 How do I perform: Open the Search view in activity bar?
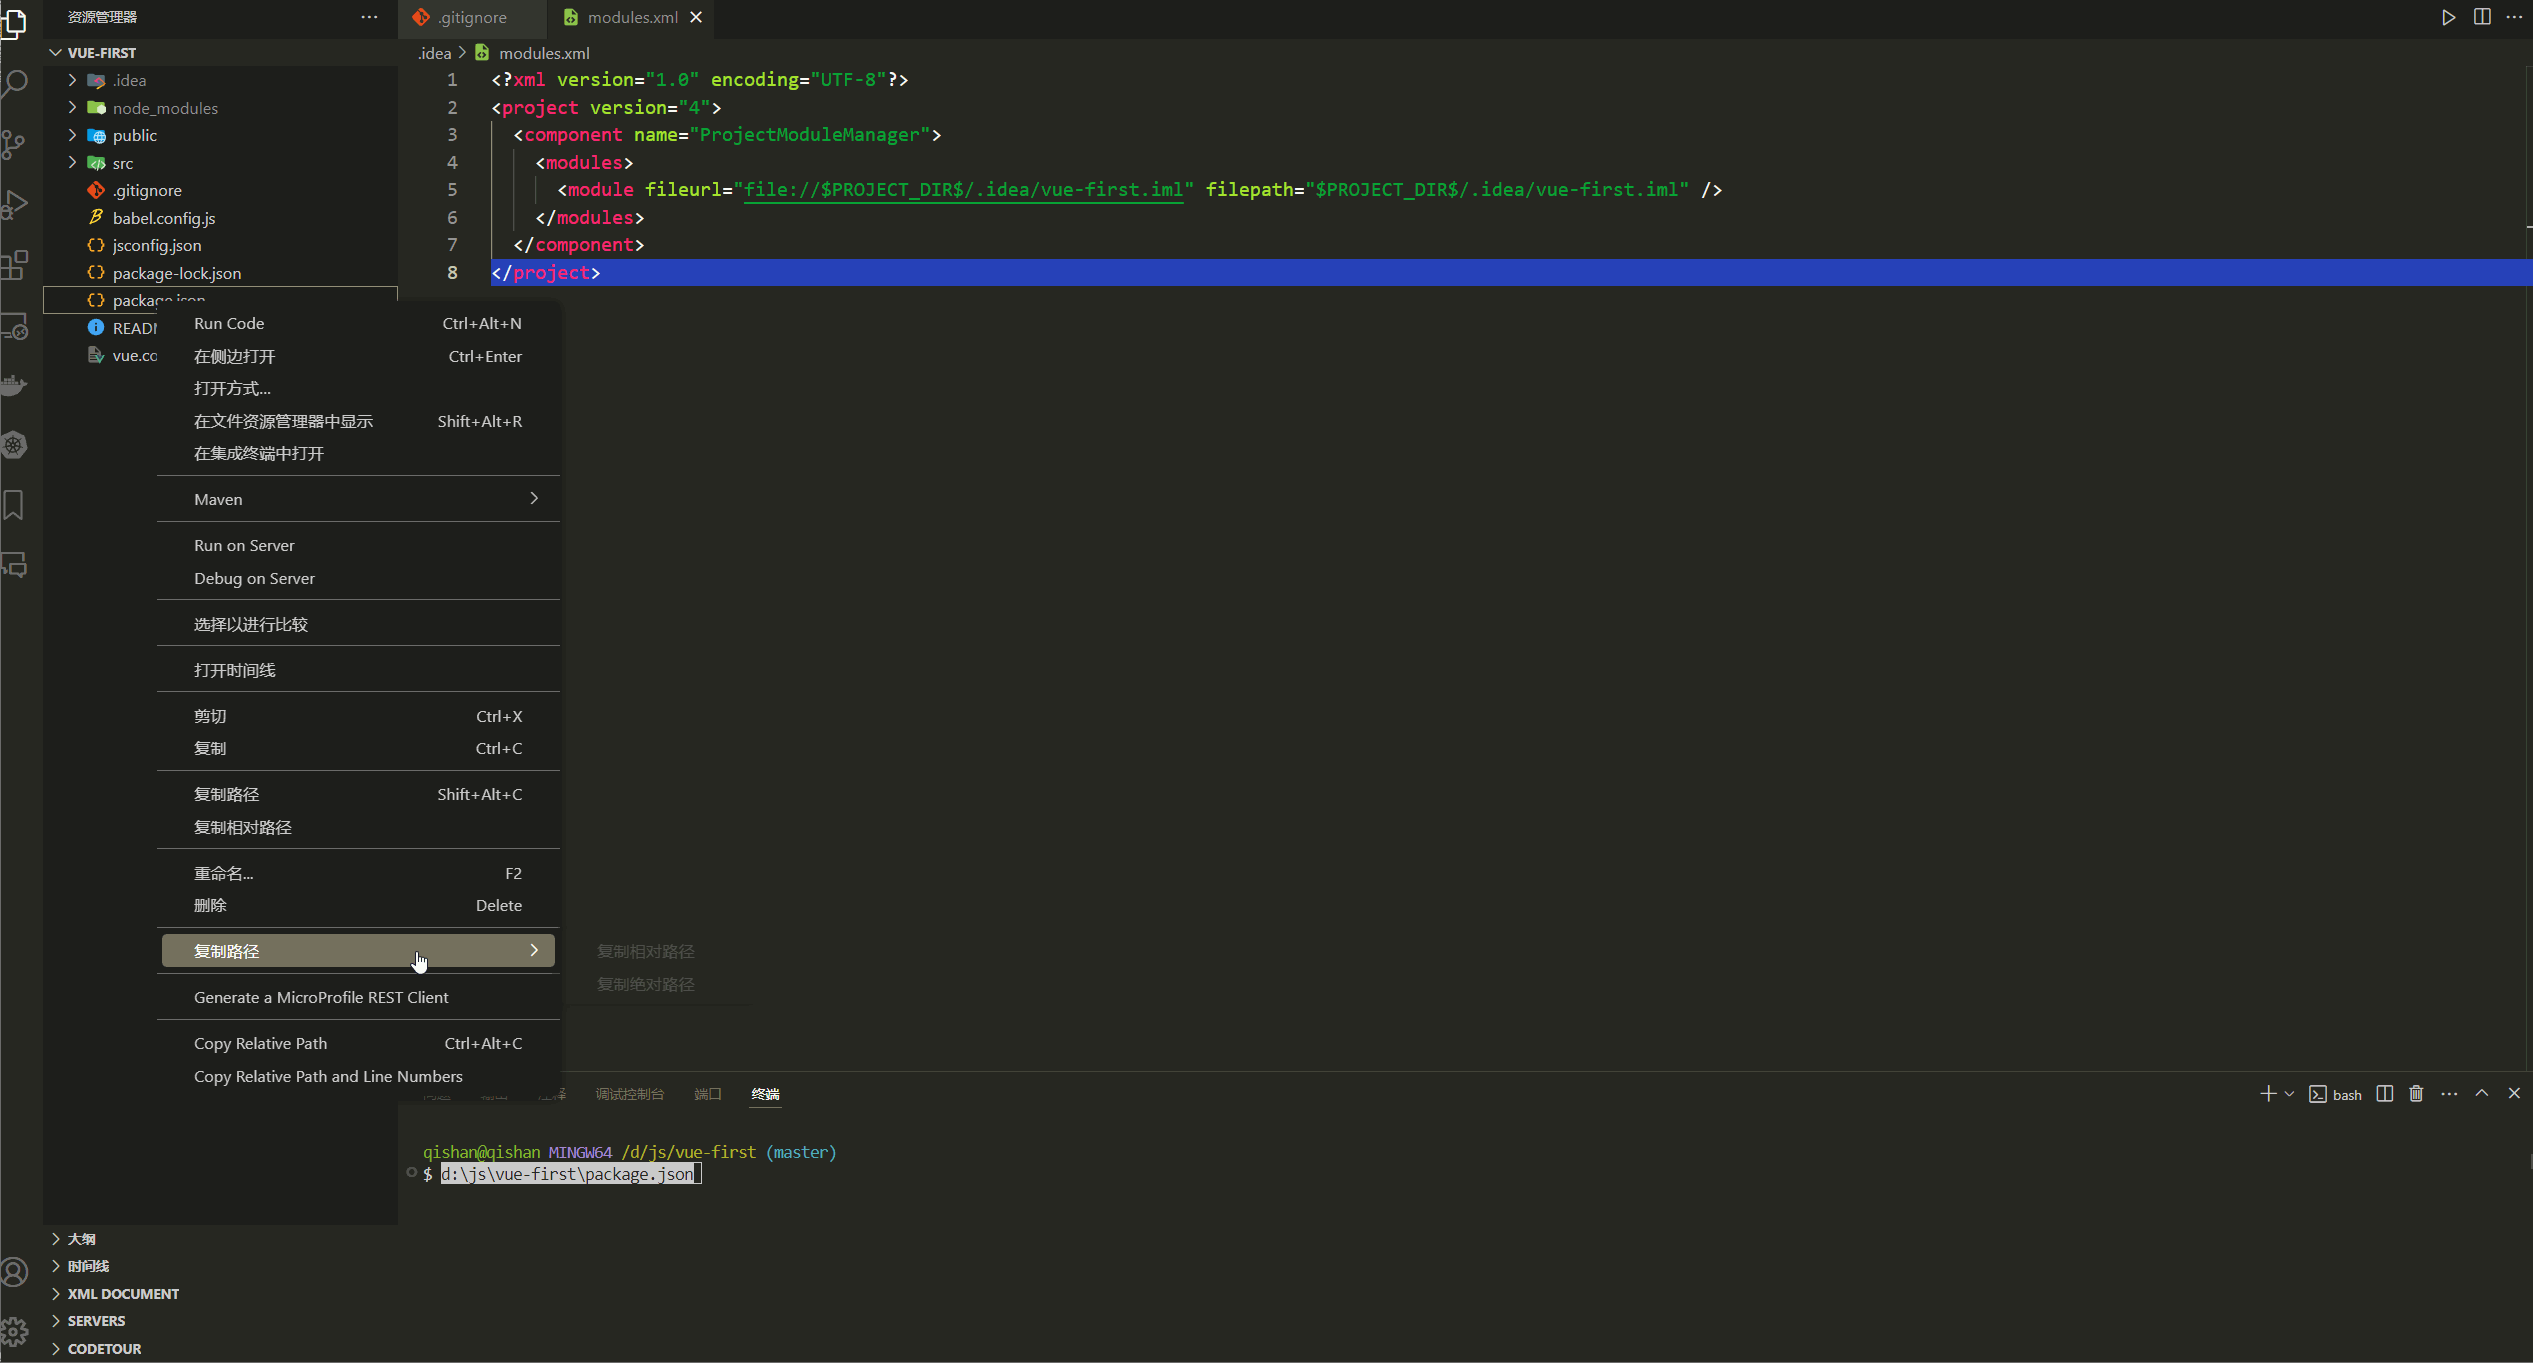(x=15, y=83)
